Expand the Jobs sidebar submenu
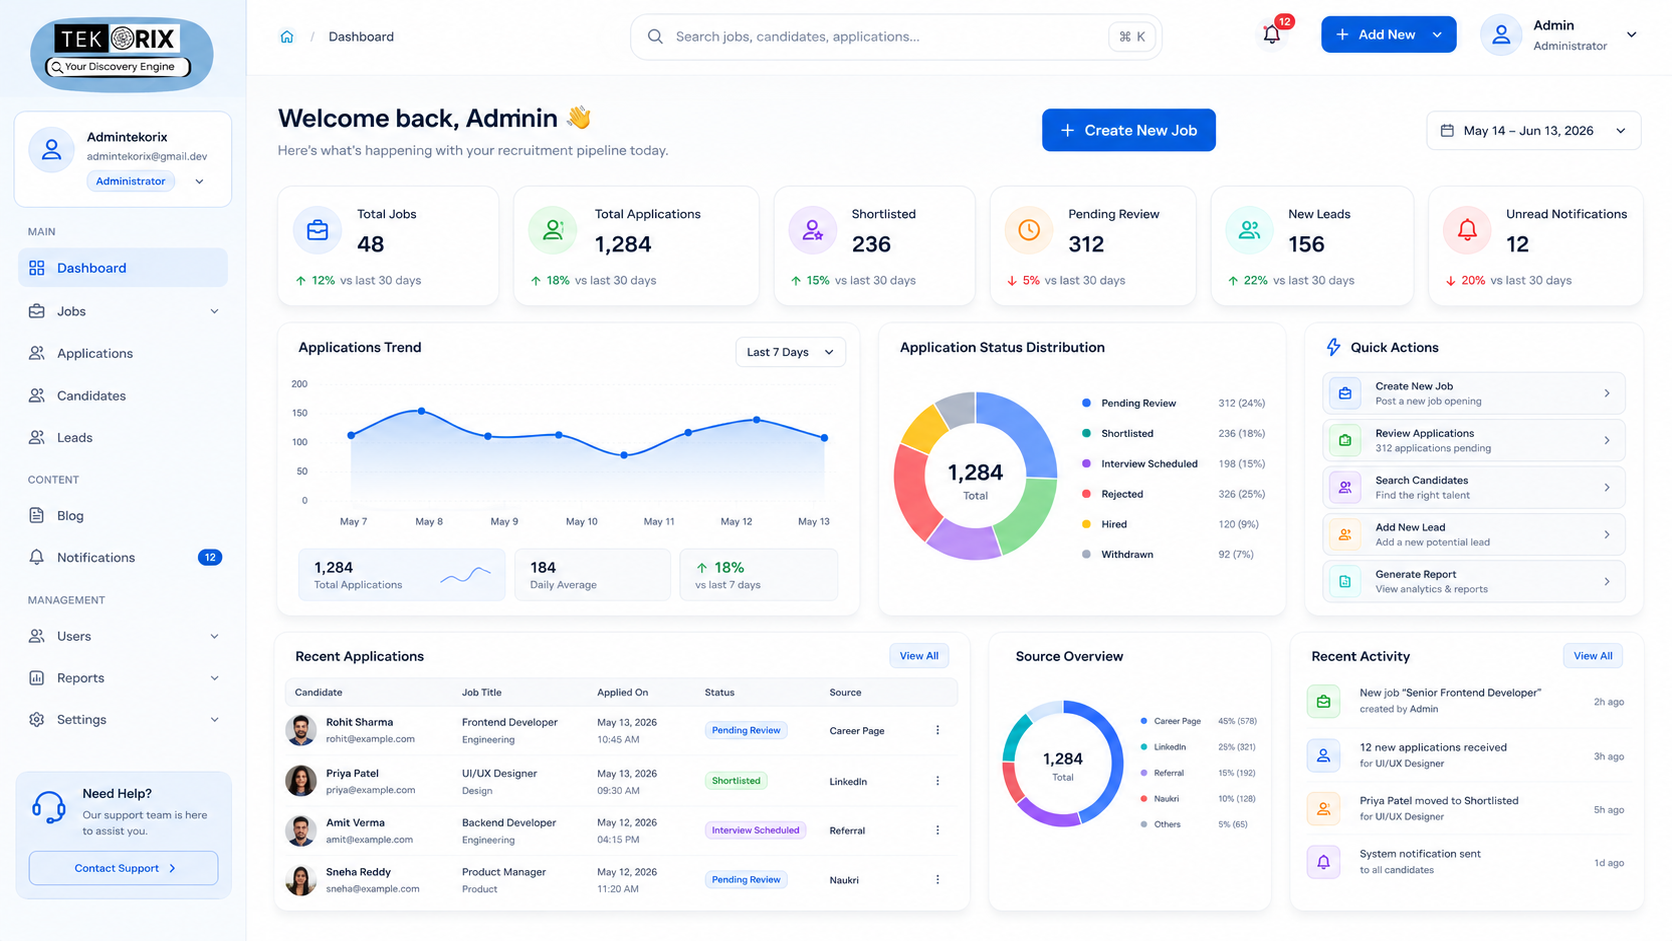 (123, 311)
